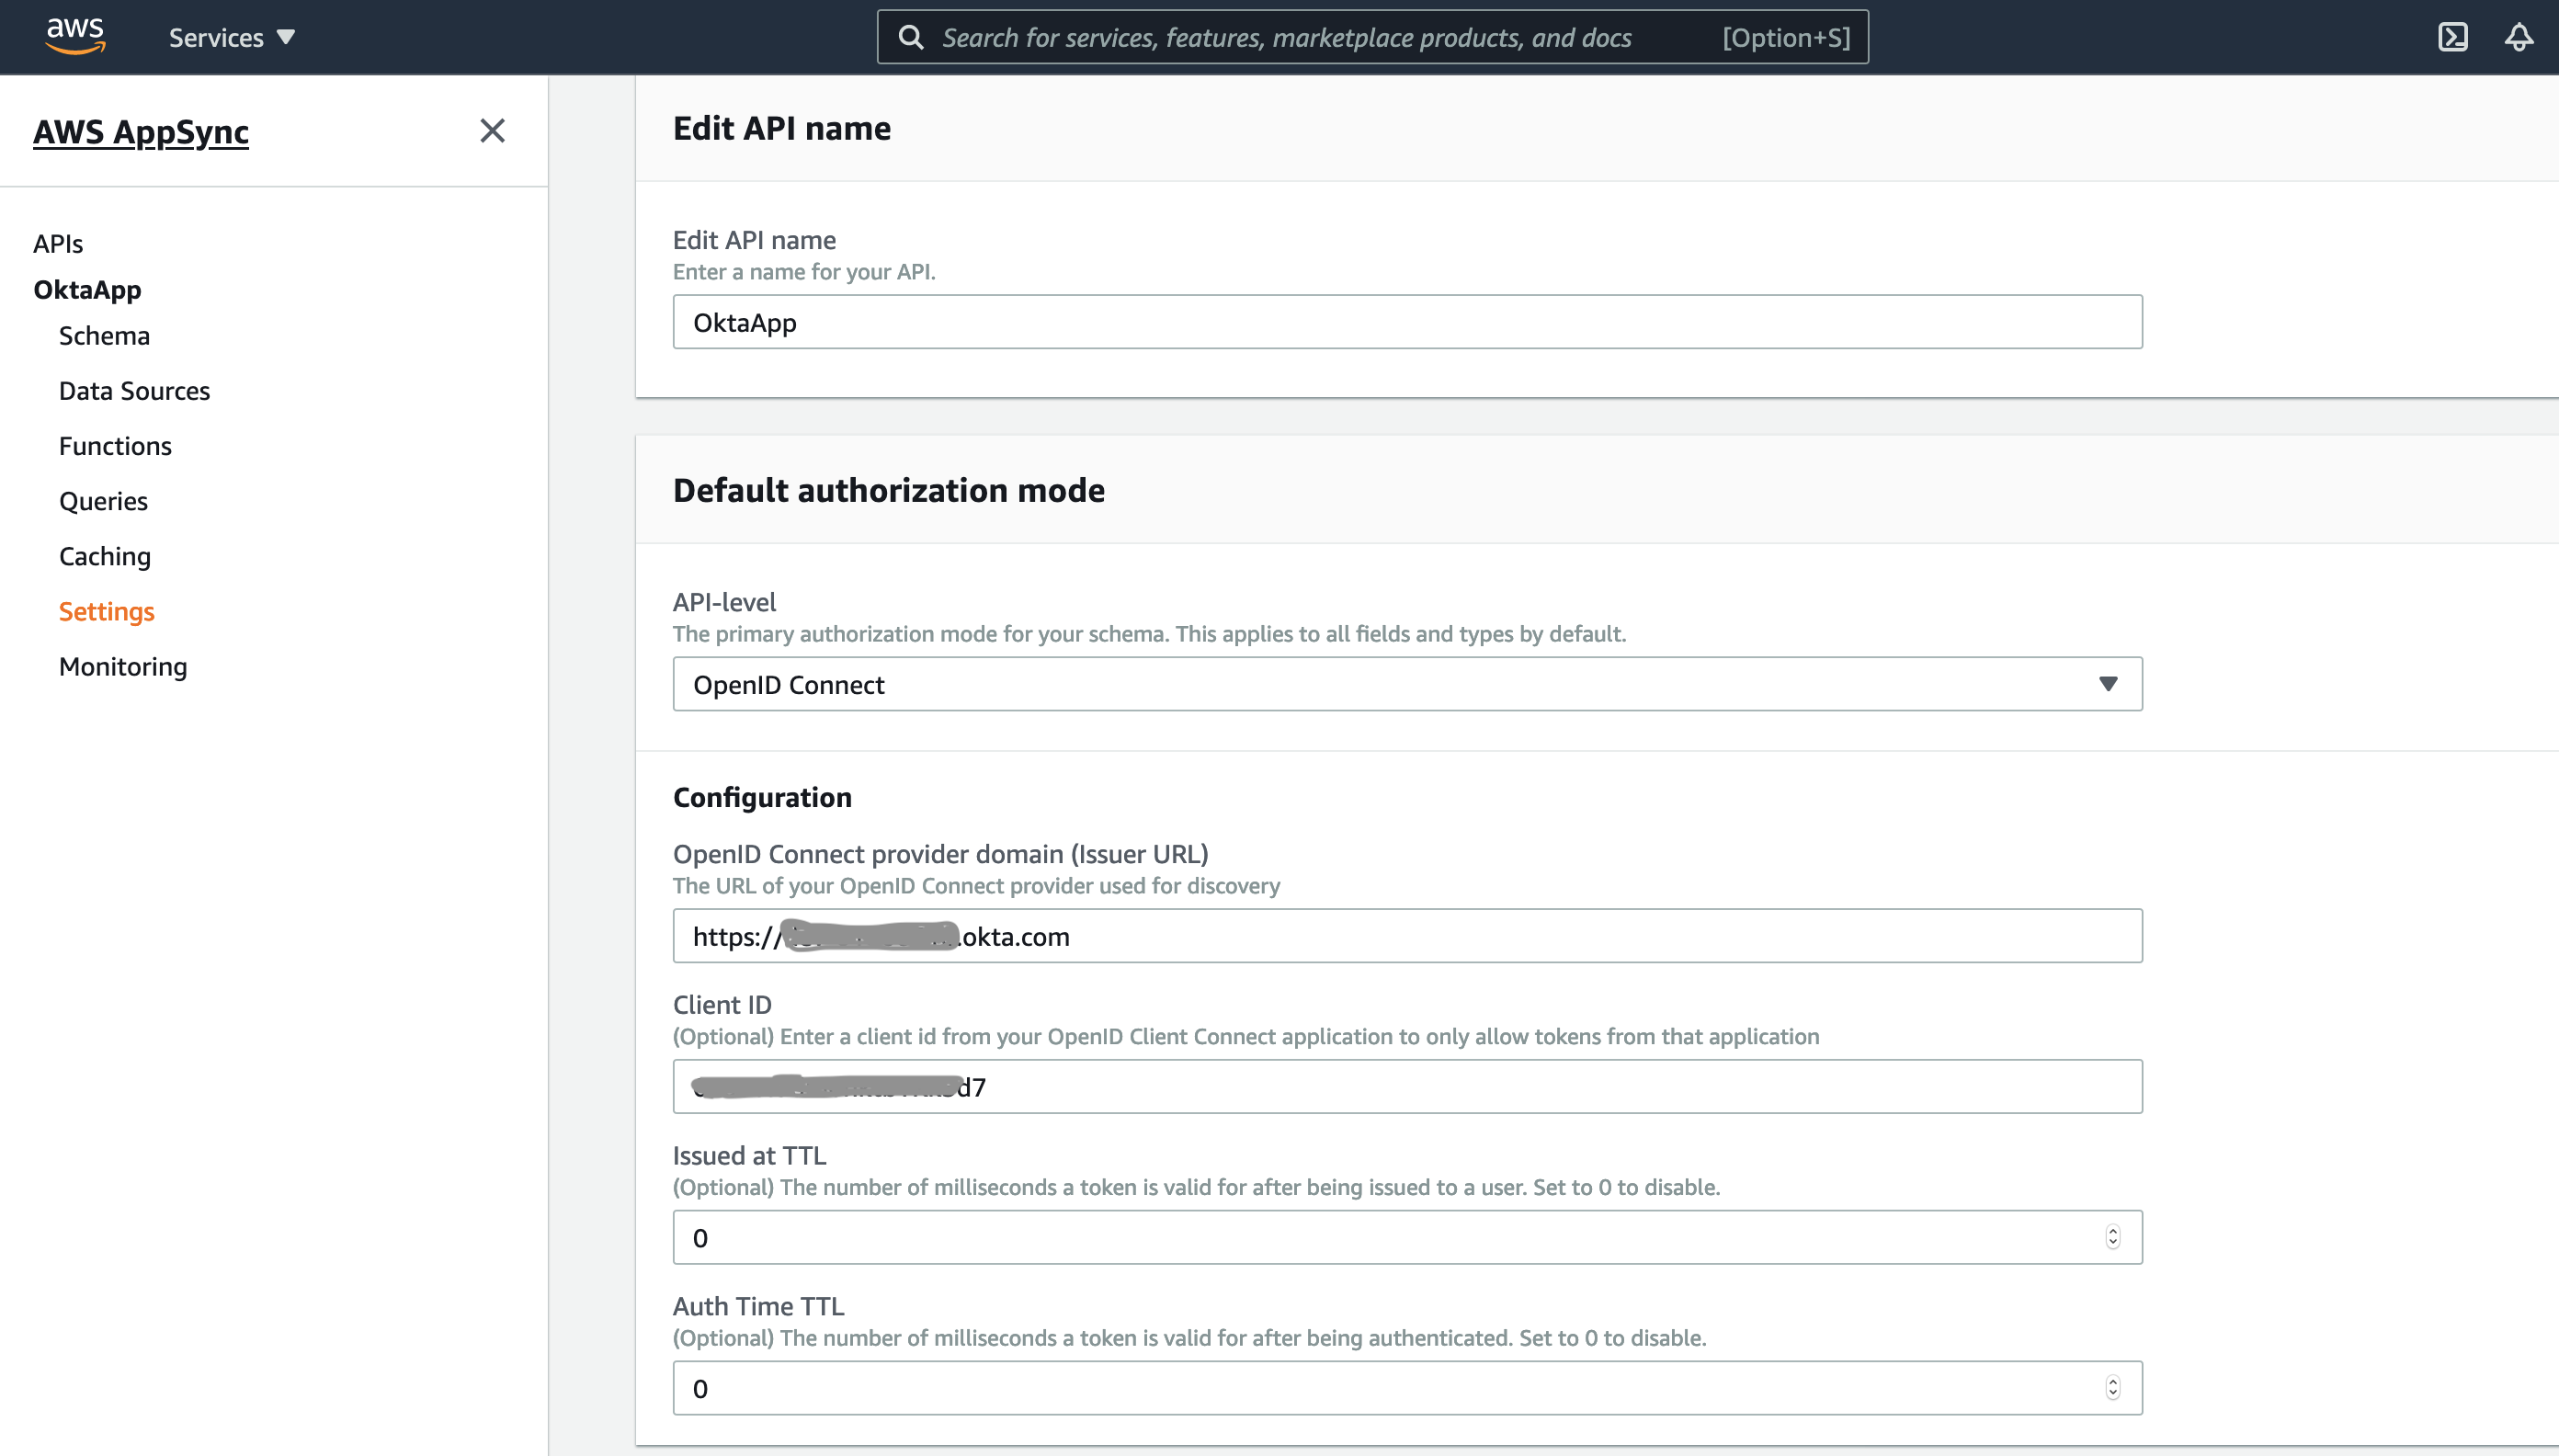Screen dimensions: 2559x1456
Task: Expand the Services dropdown menu
Action: tap(231, 37)
